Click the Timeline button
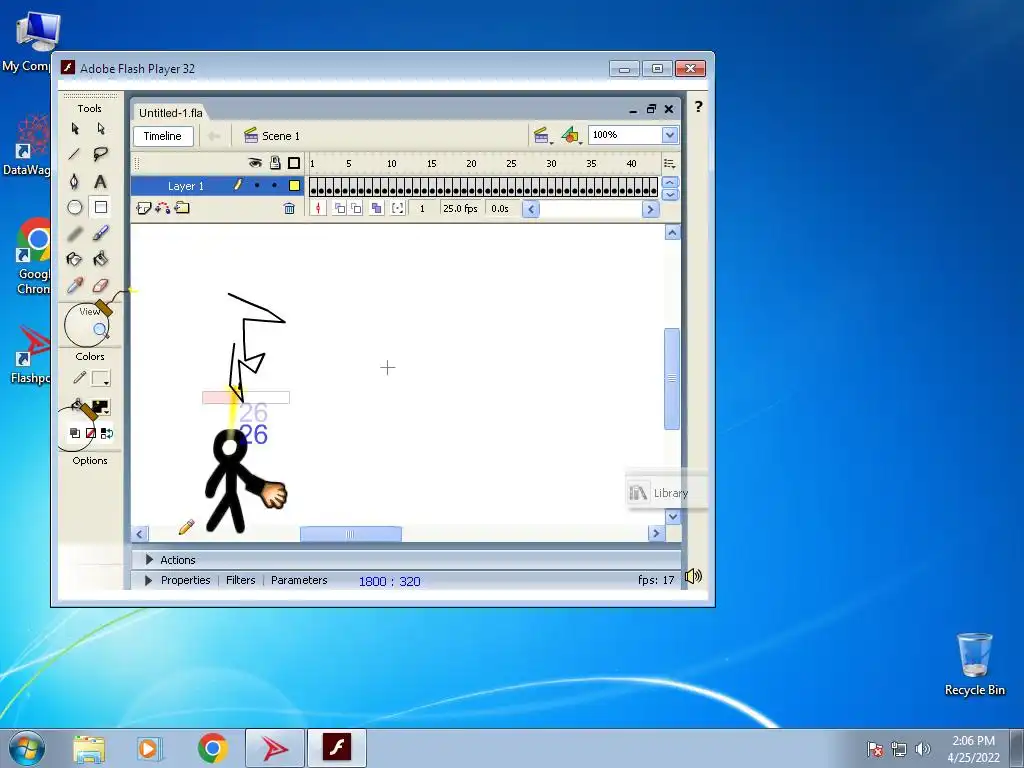 (x=163, y=136)
